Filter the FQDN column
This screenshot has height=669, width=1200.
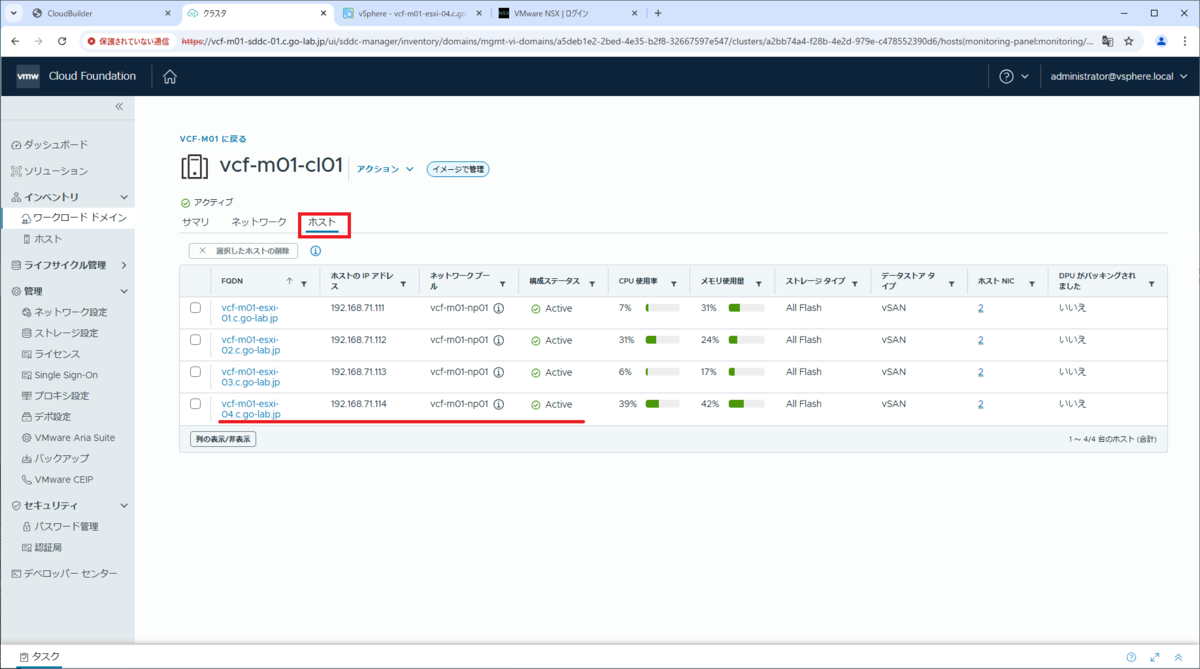304,284
